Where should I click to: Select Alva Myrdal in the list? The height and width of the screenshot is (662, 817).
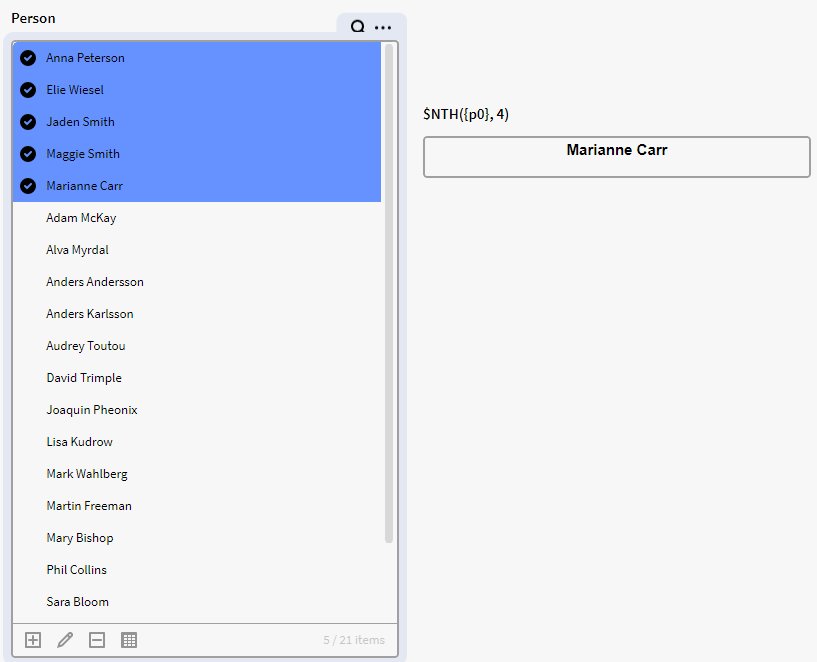(x=197, y=250)
